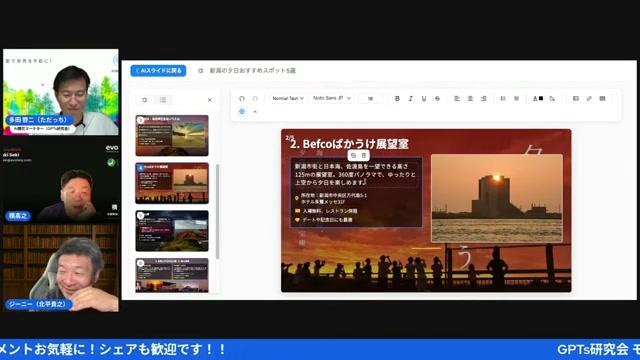Open the 'Normal Text' style dropdown

(x=288, y=98)
